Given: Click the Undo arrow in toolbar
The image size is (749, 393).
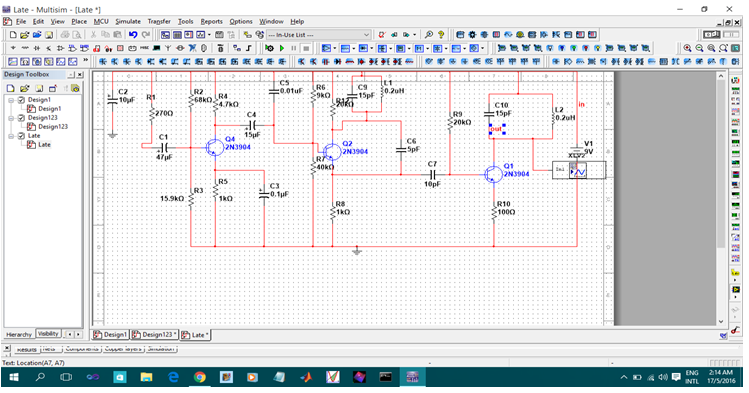Looking at the screenshot, I should (x=133, y=35).
